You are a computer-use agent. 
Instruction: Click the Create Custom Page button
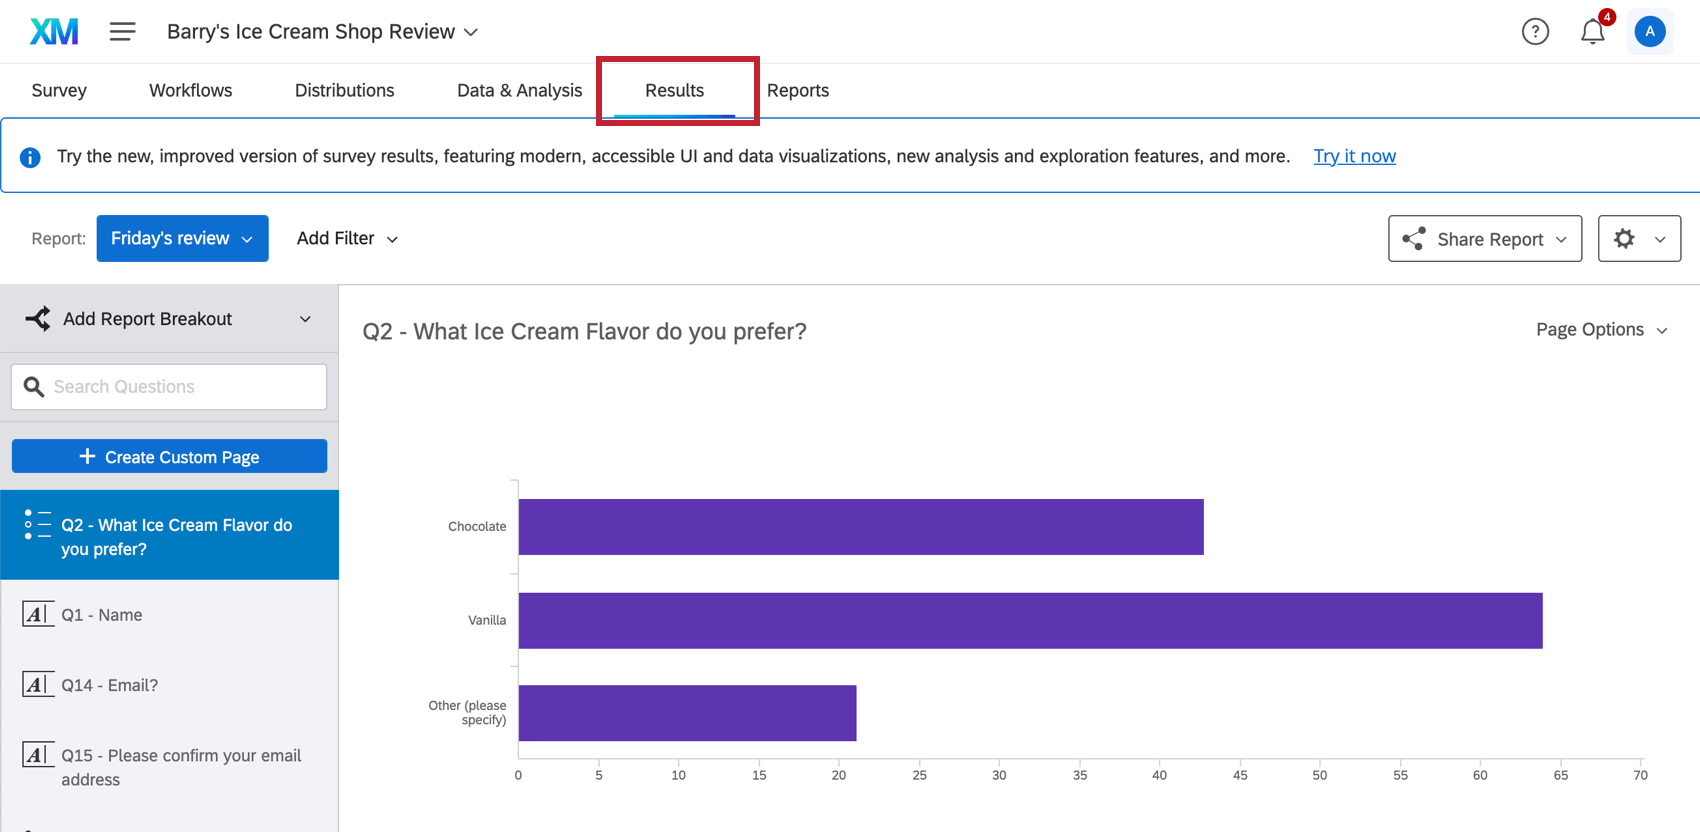(x=169, y=456)
